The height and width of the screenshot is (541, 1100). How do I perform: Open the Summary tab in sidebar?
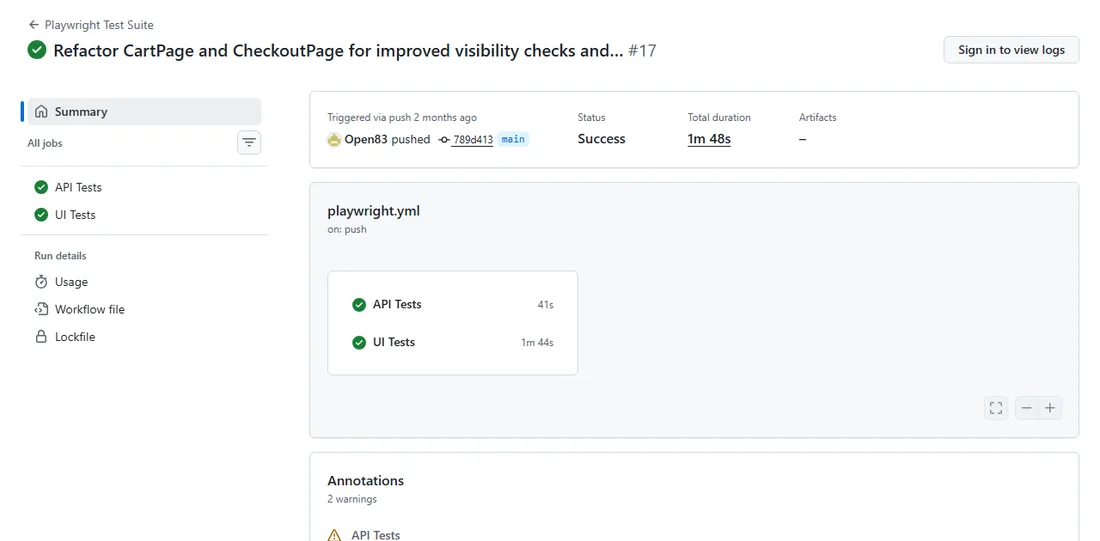coord(144,112)
